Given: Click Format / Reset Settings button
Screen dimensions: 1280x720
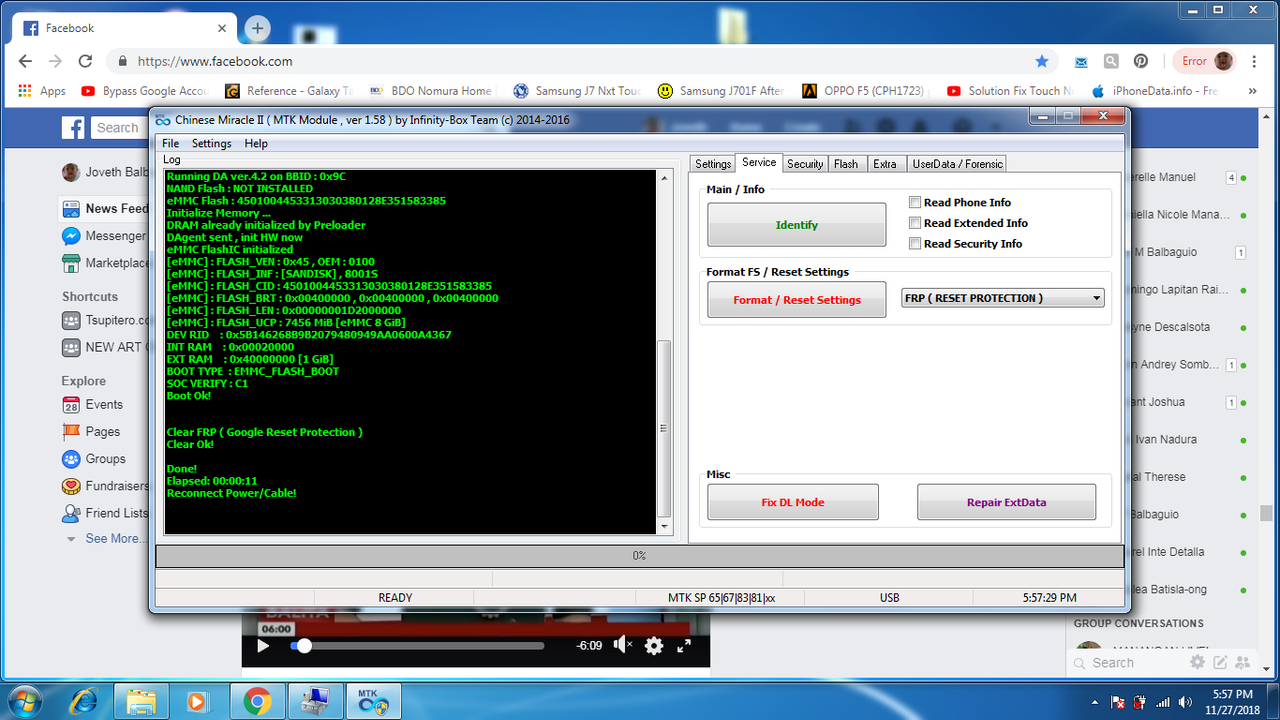Looking at the screenshot, I should click(796, 300).
